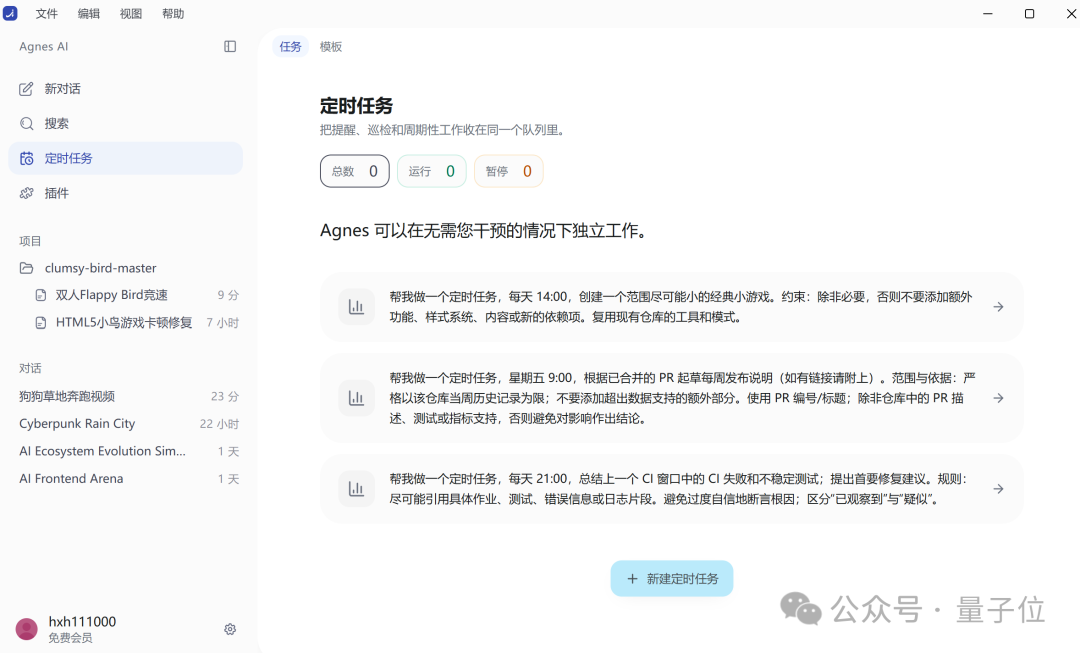1080x653 pixels.
Task: Click the 插件 puzzle icon
Action: coord(26,193)
